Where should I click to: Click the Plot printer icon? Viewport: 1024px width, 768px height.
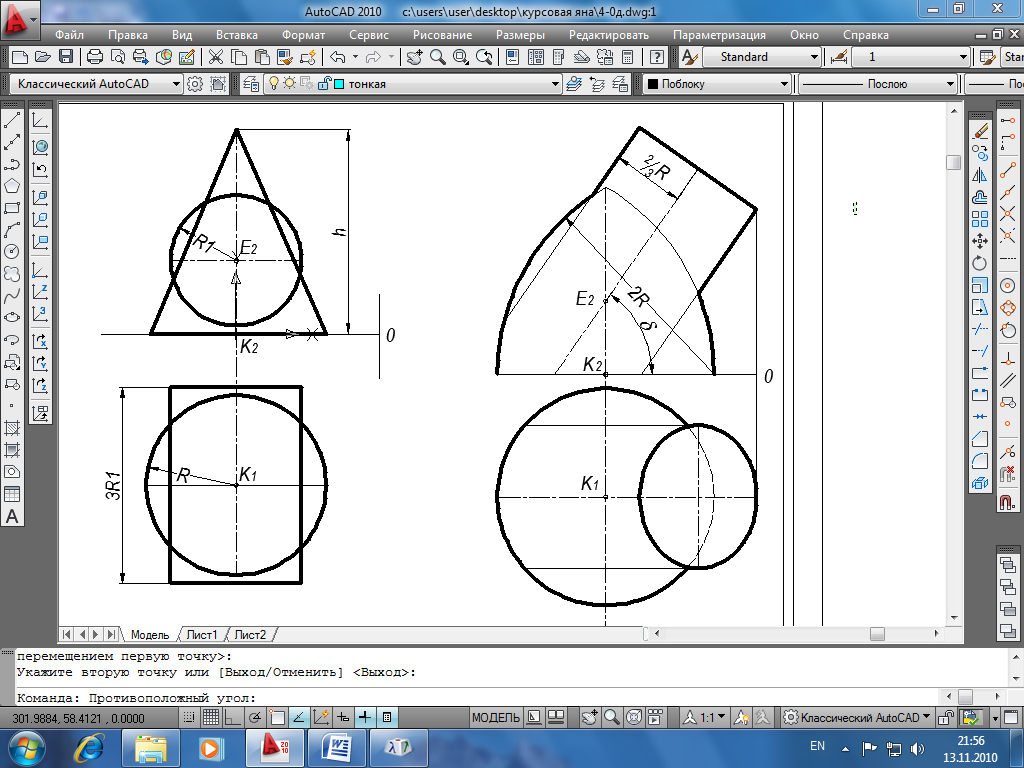95,57
